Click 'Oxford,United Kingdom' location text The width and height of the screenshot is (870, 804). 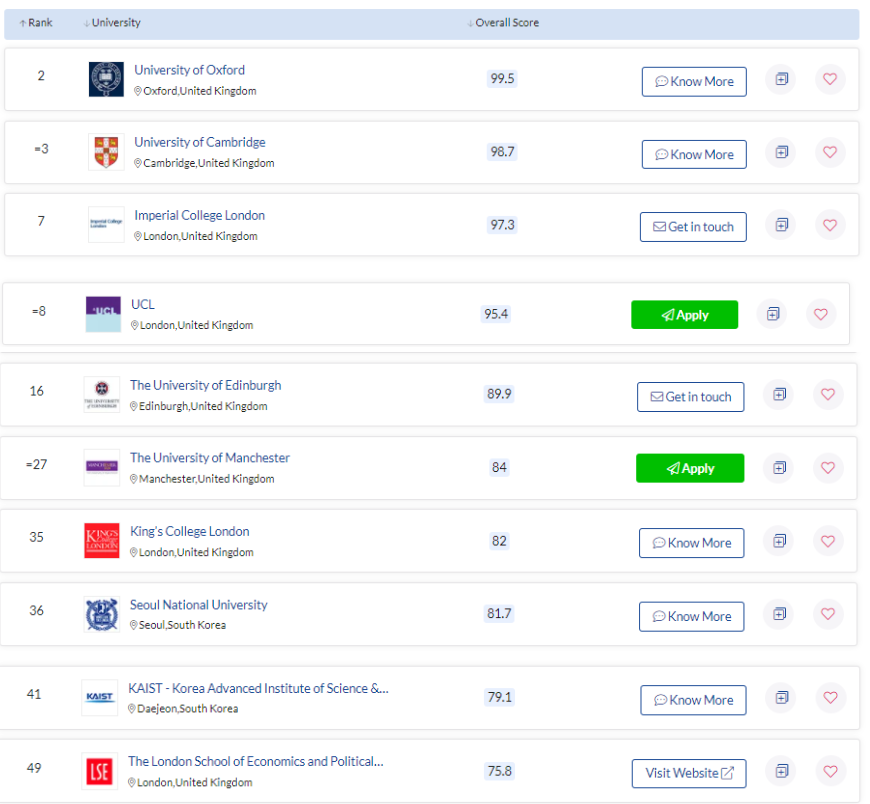click(x=200, y=91)
